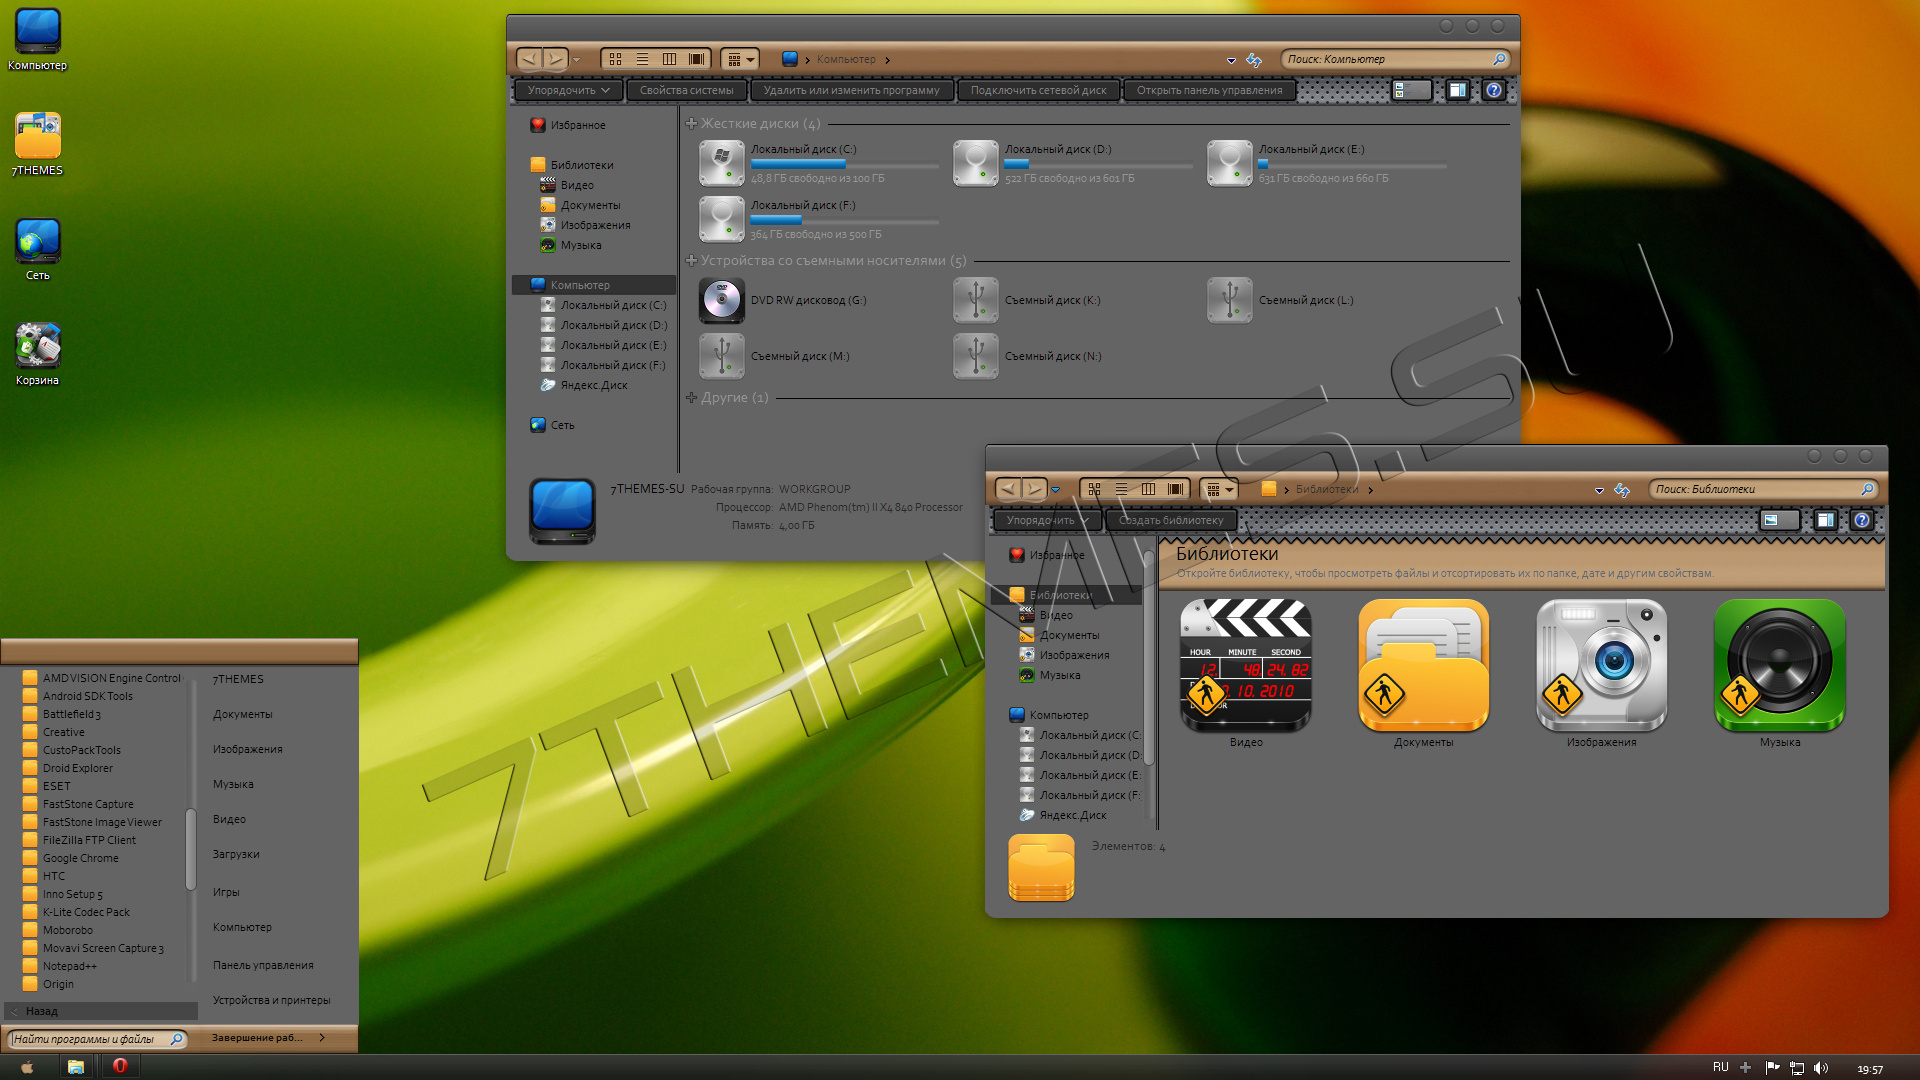Expand Другие group

point(691,398)
